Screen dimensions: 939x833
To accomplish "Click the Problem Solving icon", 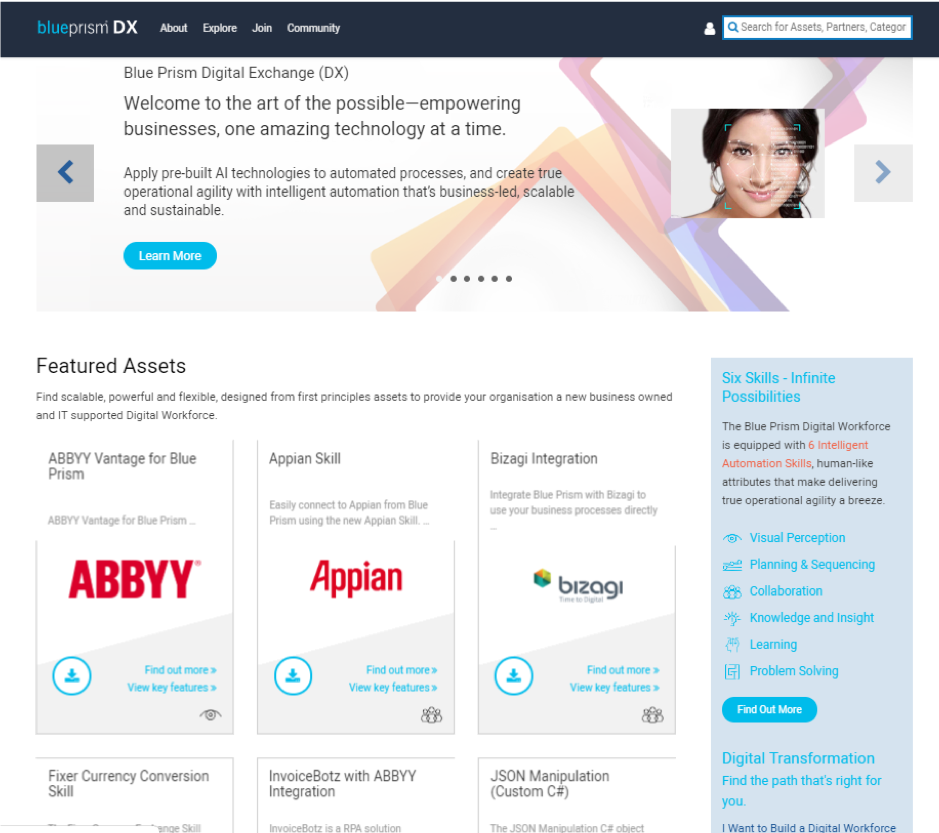I will coord(732,671).
